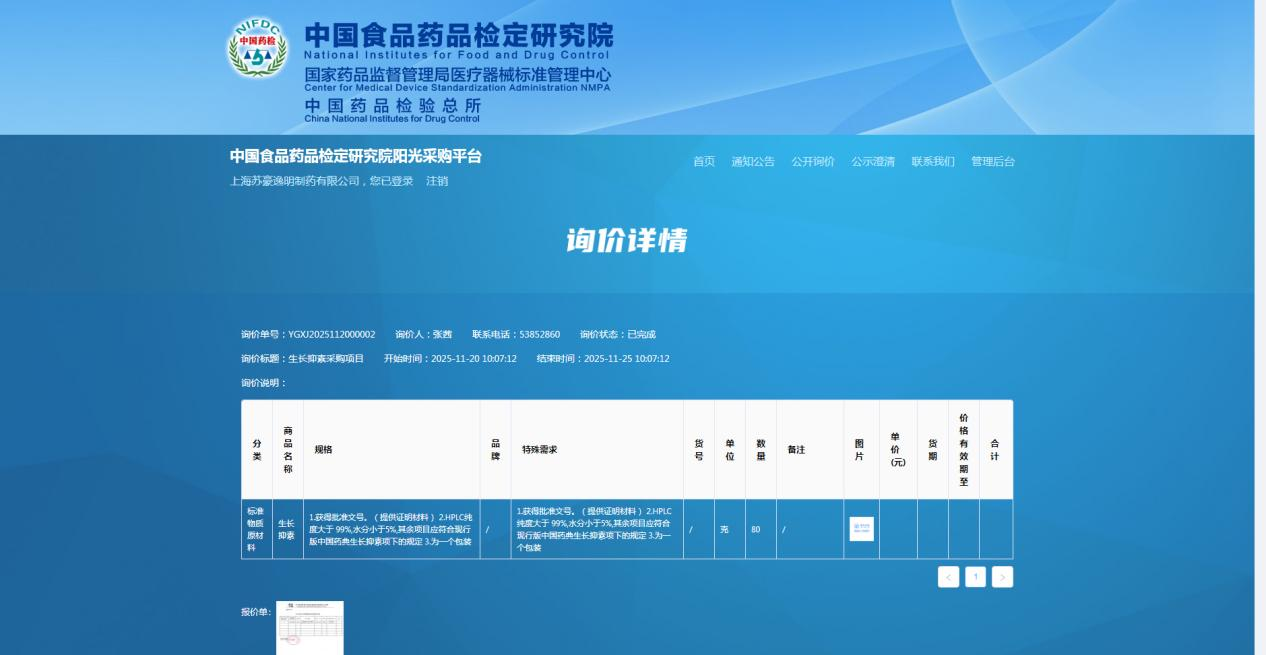
Task: Go to 公示澄清 clarification page
Action: [873, 162]
